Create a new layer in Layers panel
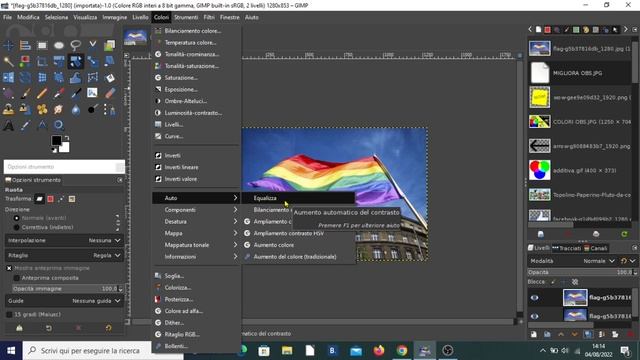Screen dimensions: 640x360 pos(533,334)
